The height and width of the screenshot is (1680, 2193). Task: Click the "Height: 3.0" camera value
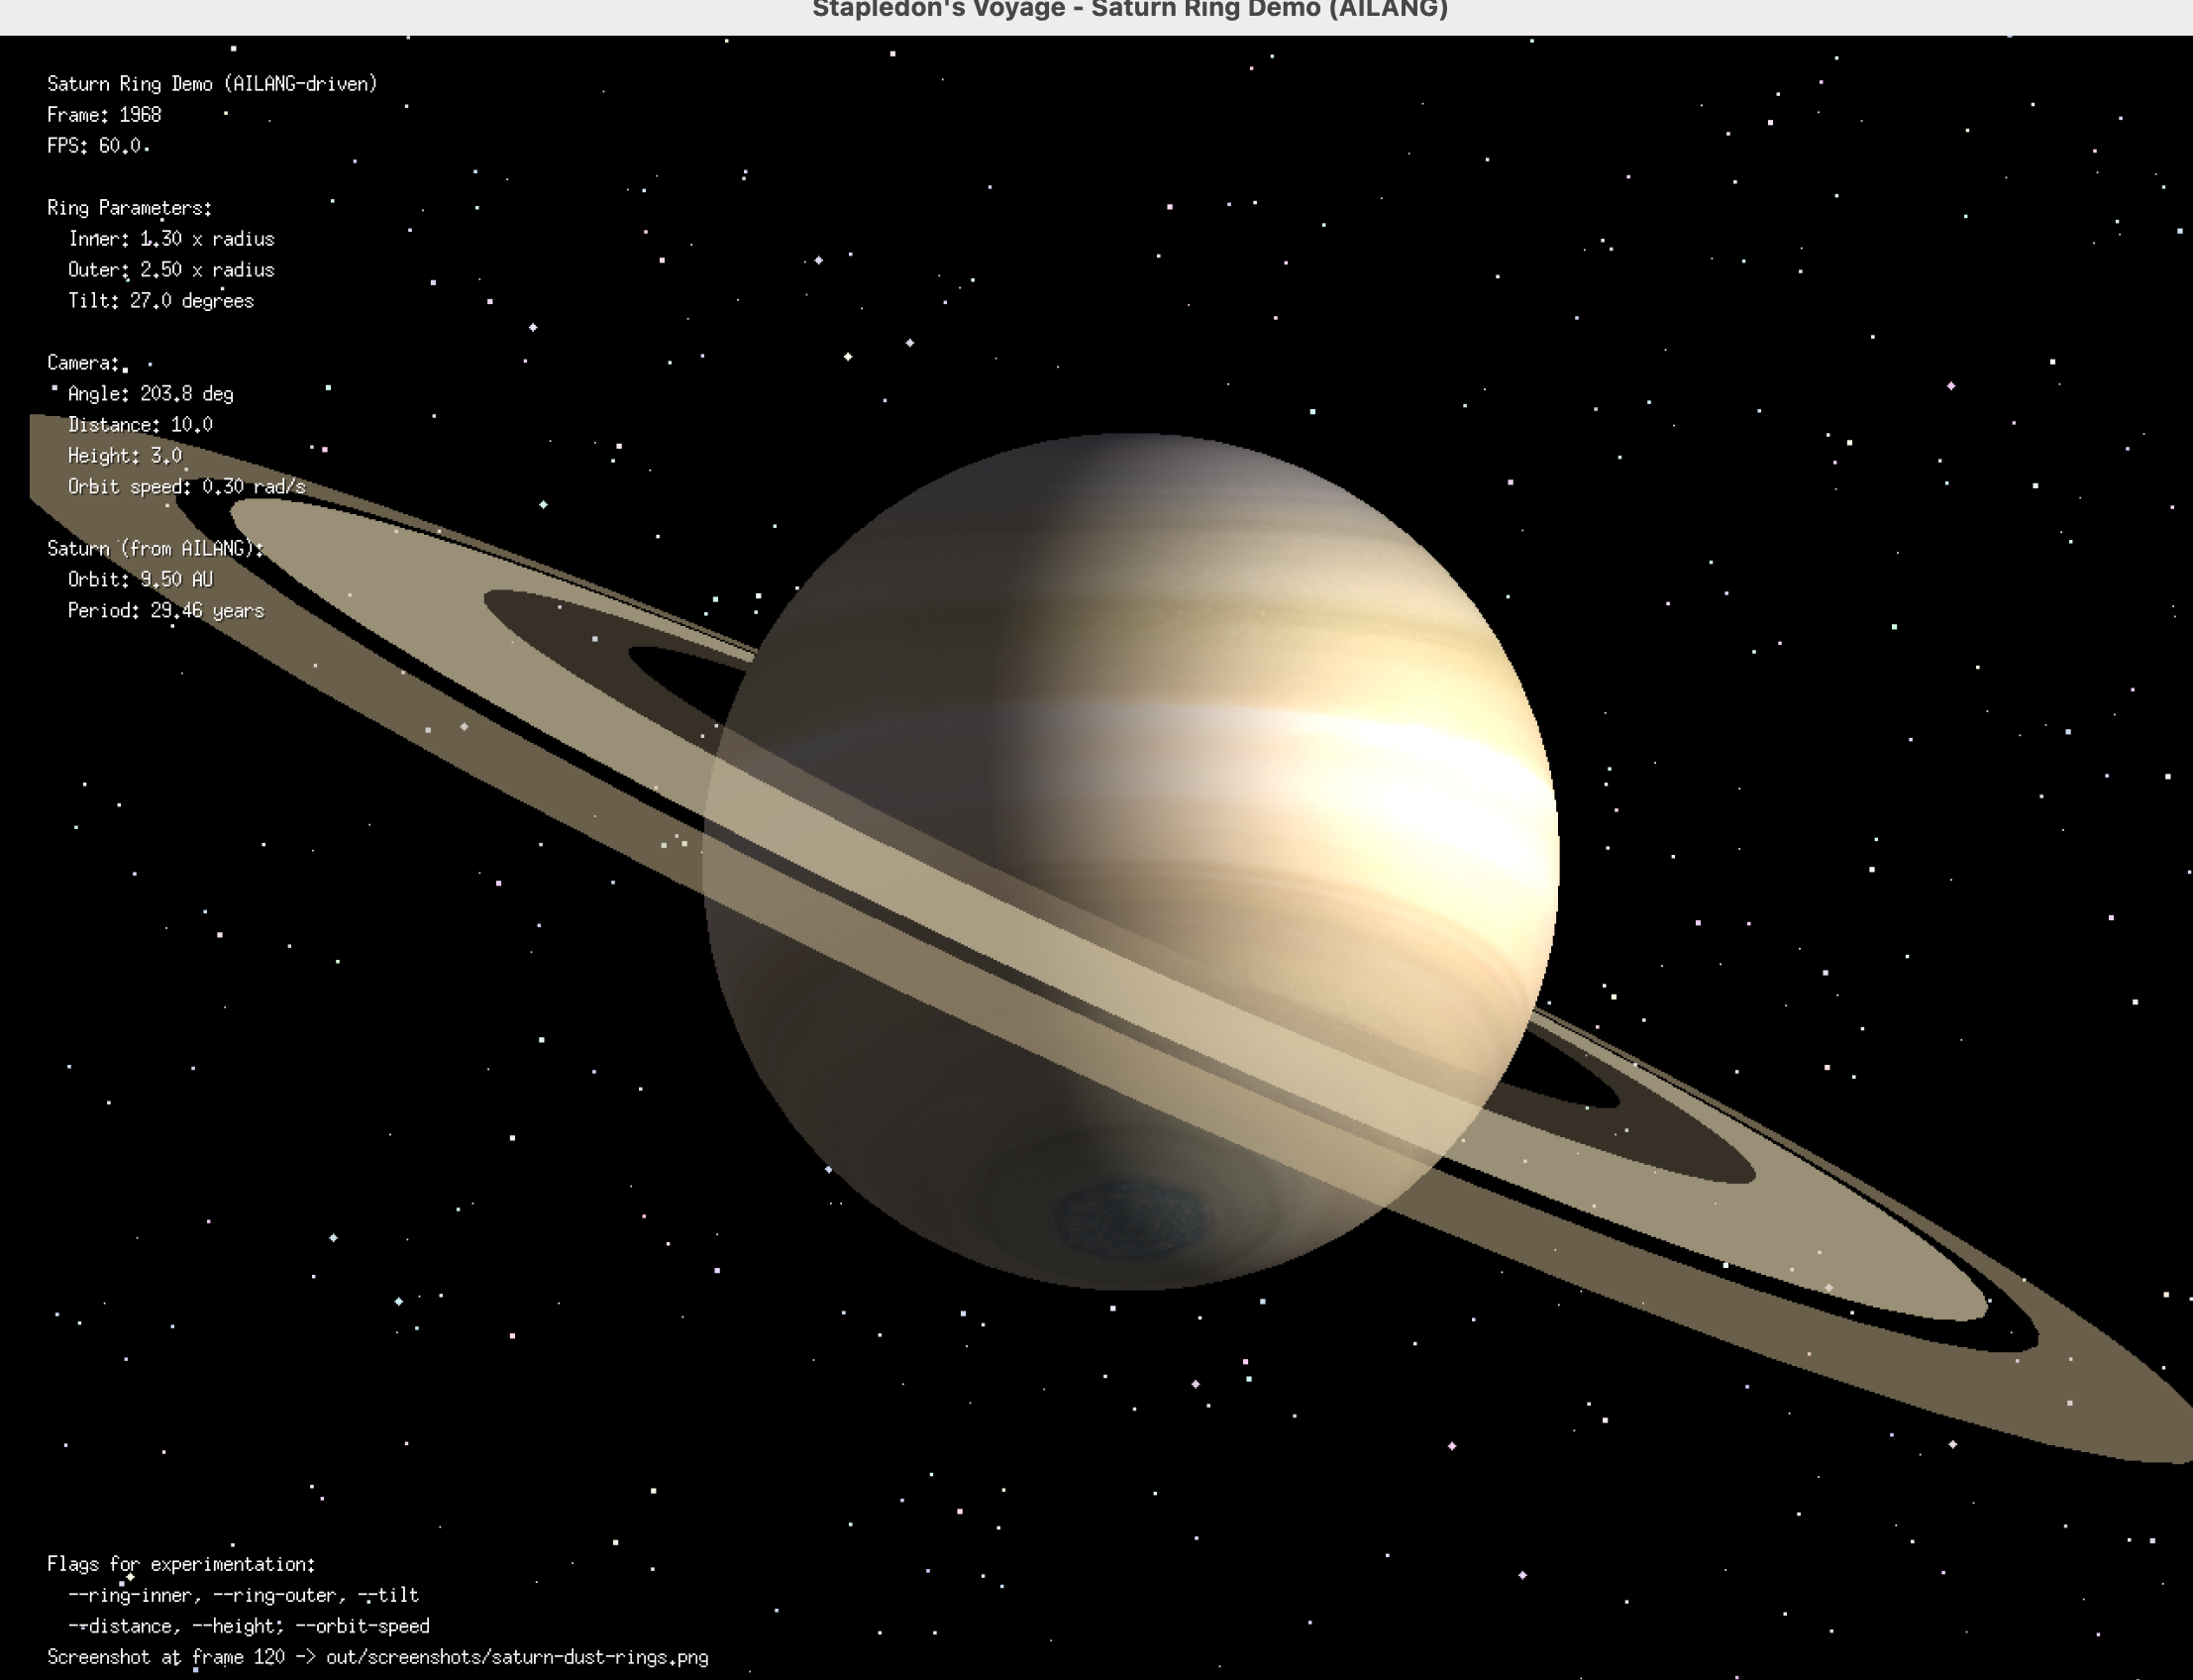point(125,456)
